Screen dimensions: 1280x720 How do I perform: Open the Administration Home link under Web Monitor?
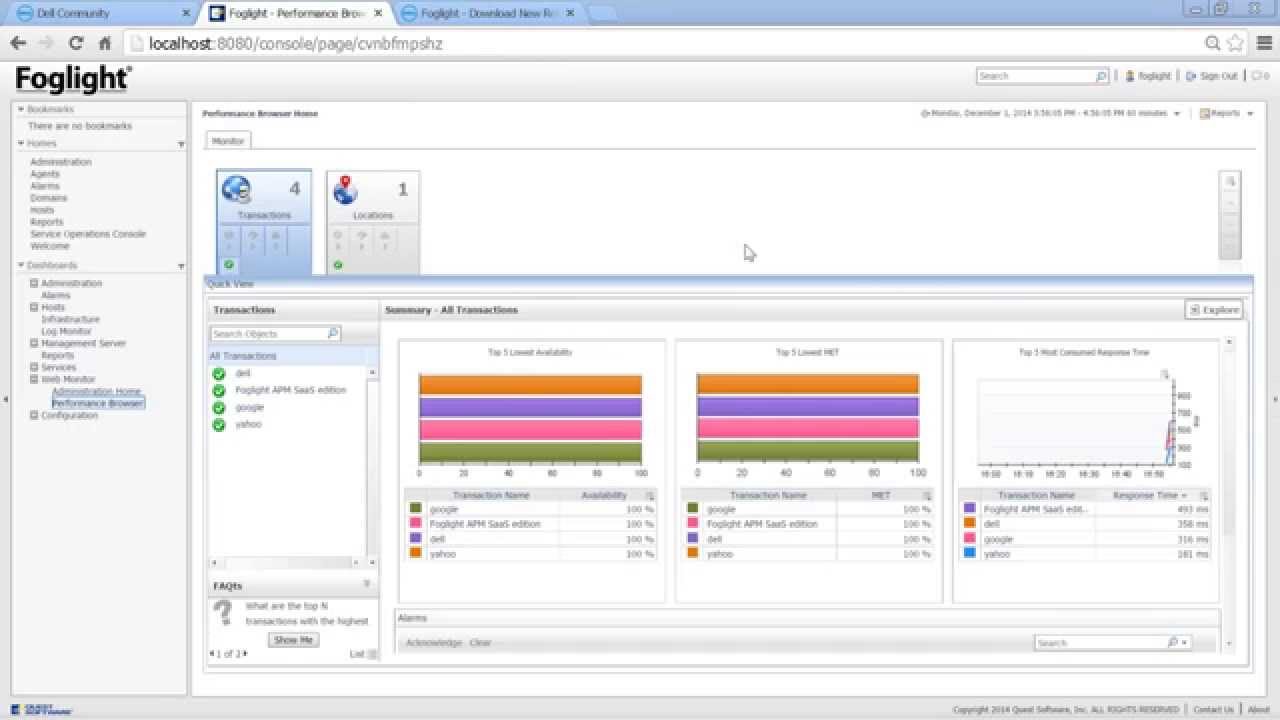96,392
